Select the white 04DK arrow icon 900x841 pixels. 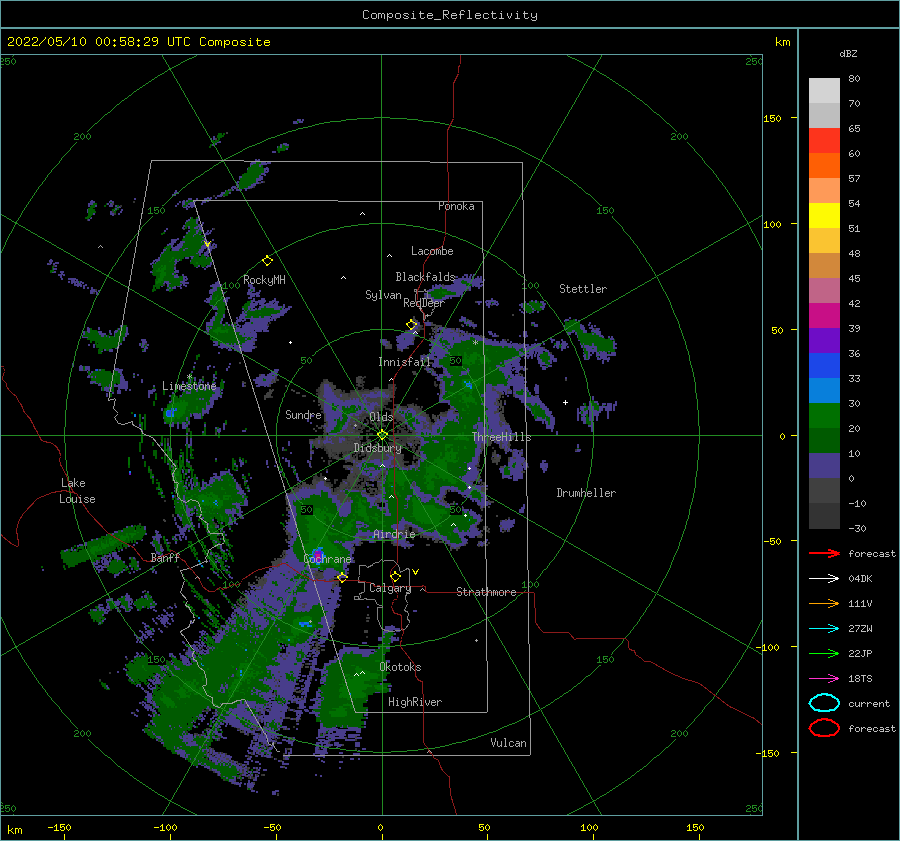click(x=824, y=579)
